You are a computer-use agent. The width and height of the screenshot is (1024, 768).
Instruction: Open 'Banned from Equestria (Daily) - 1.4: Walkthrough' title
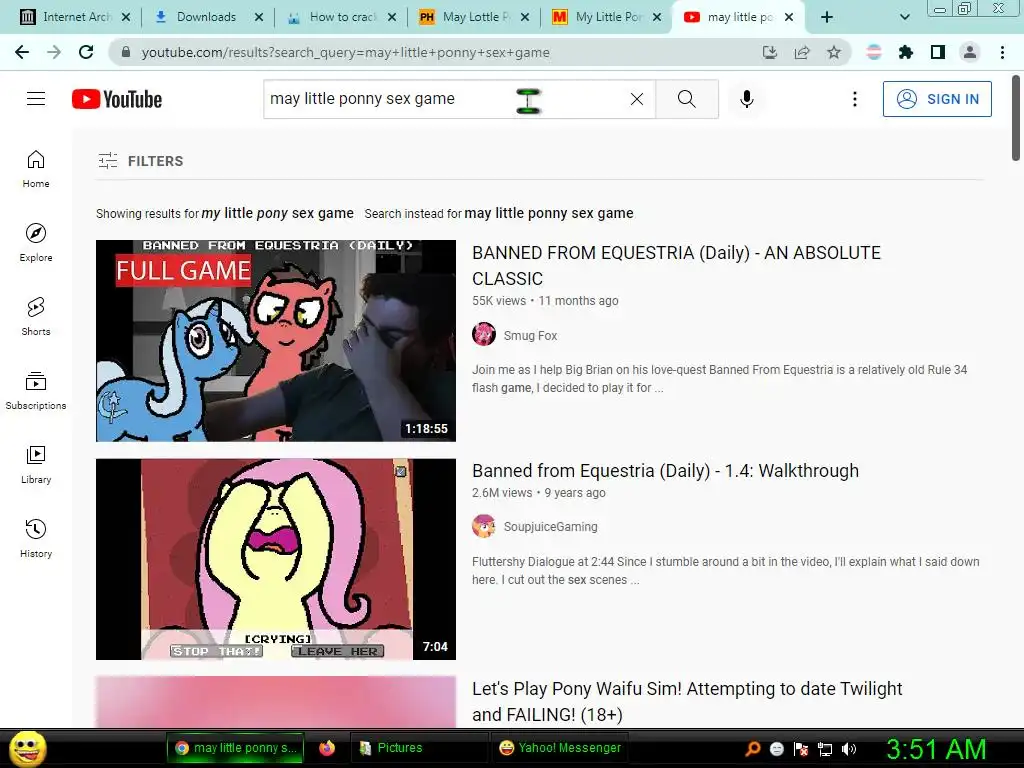tap(665, 470)
